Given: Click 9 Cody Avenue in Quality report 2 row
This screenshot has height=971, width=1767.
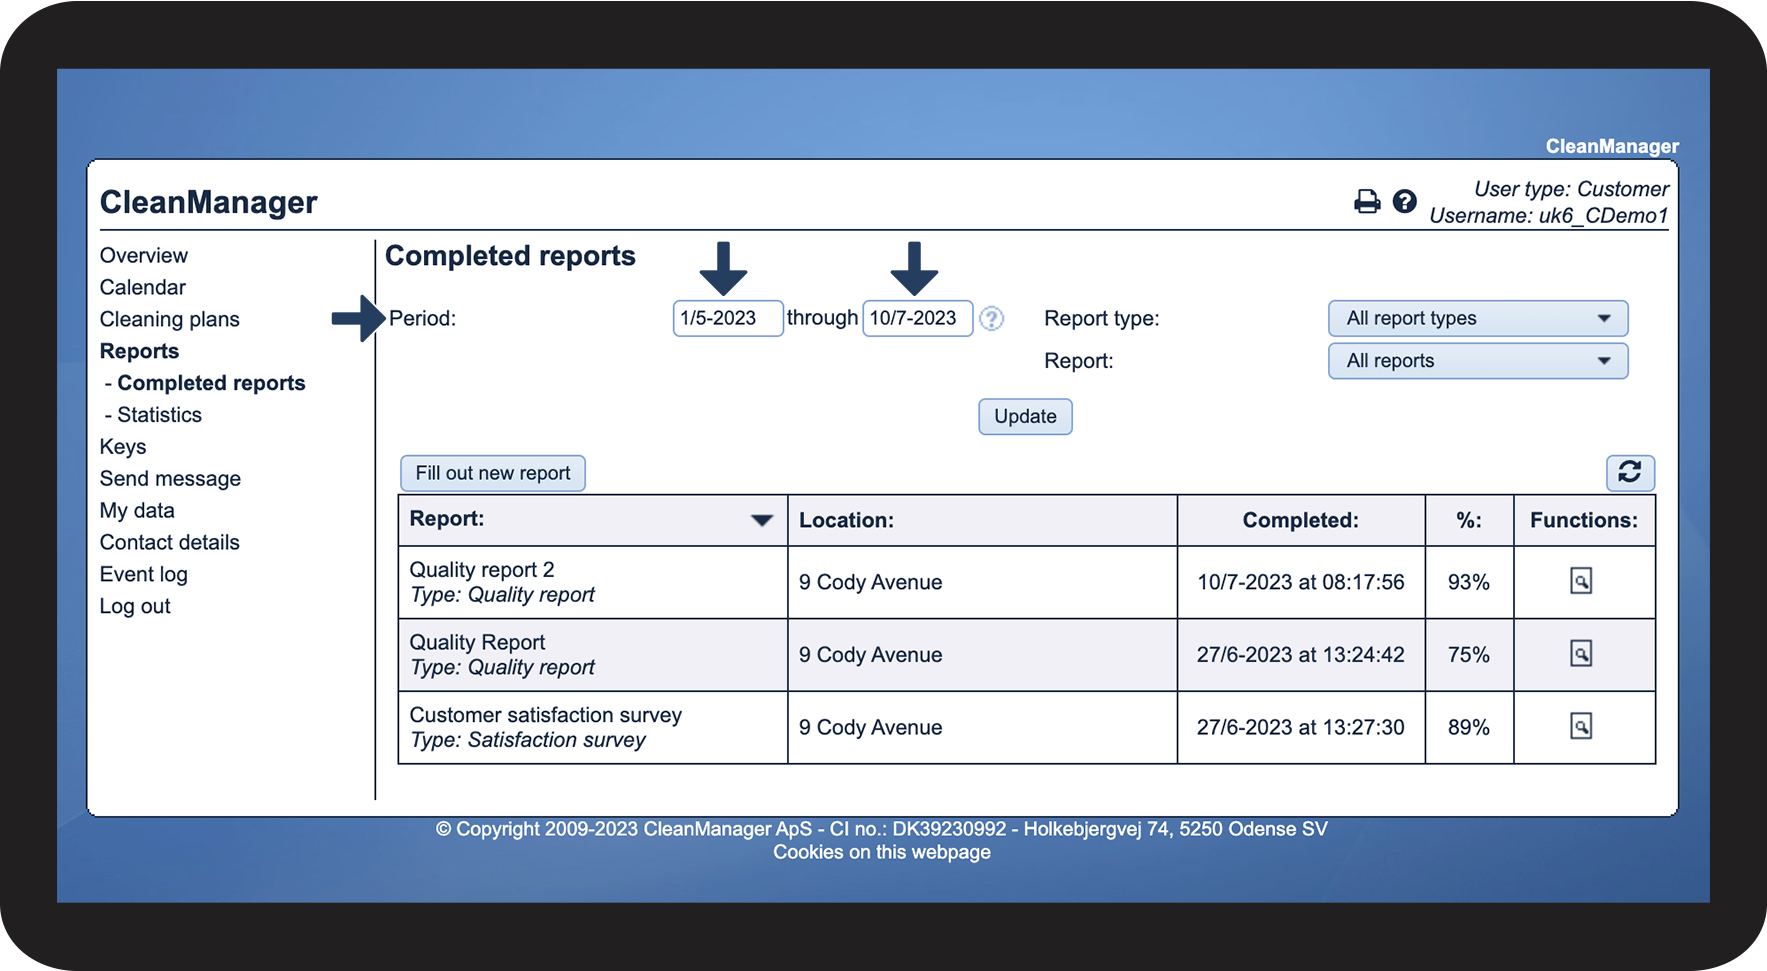Looking at the screenshot, I should coord(871,582).
